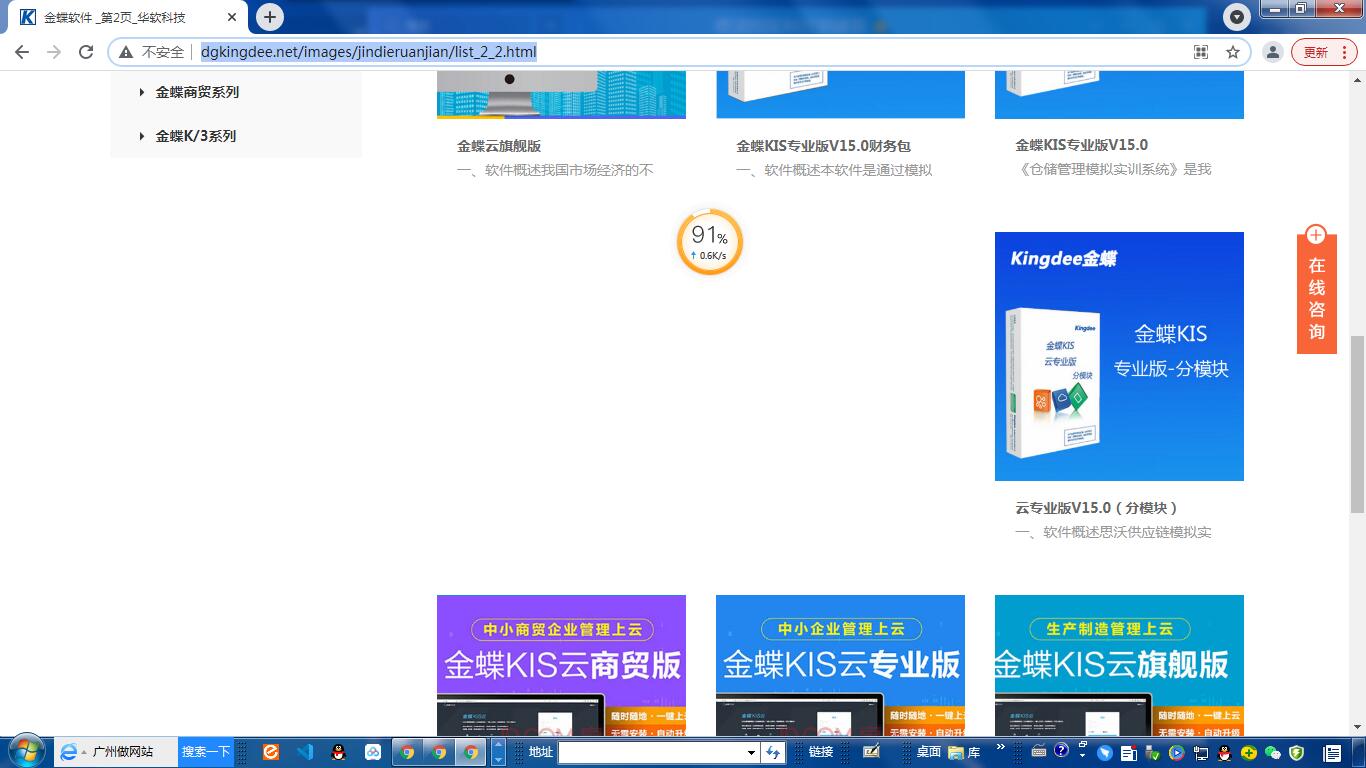Click the taskbar clock notes icon

[x=1332, y=753]
